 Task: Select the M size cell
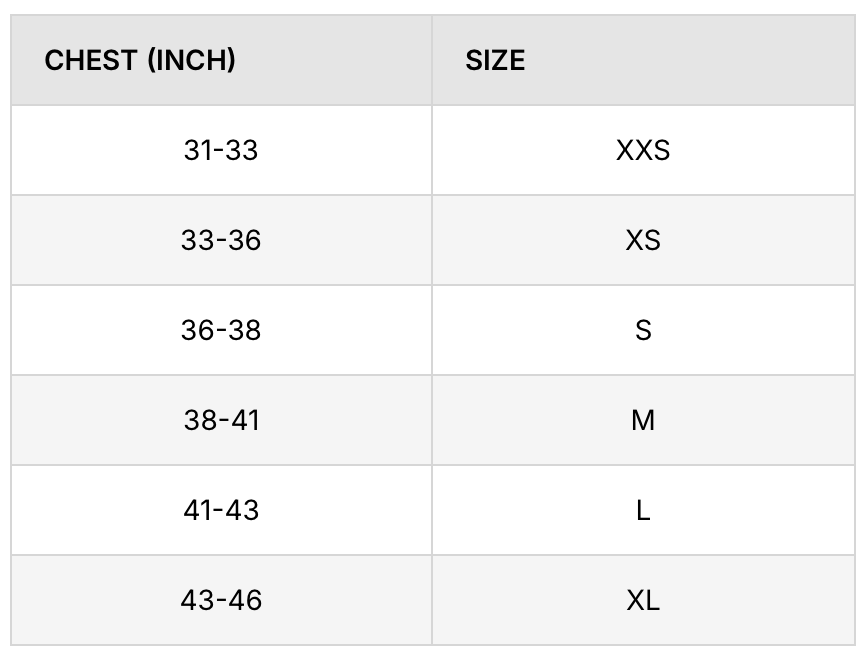[x=643, y=420]
